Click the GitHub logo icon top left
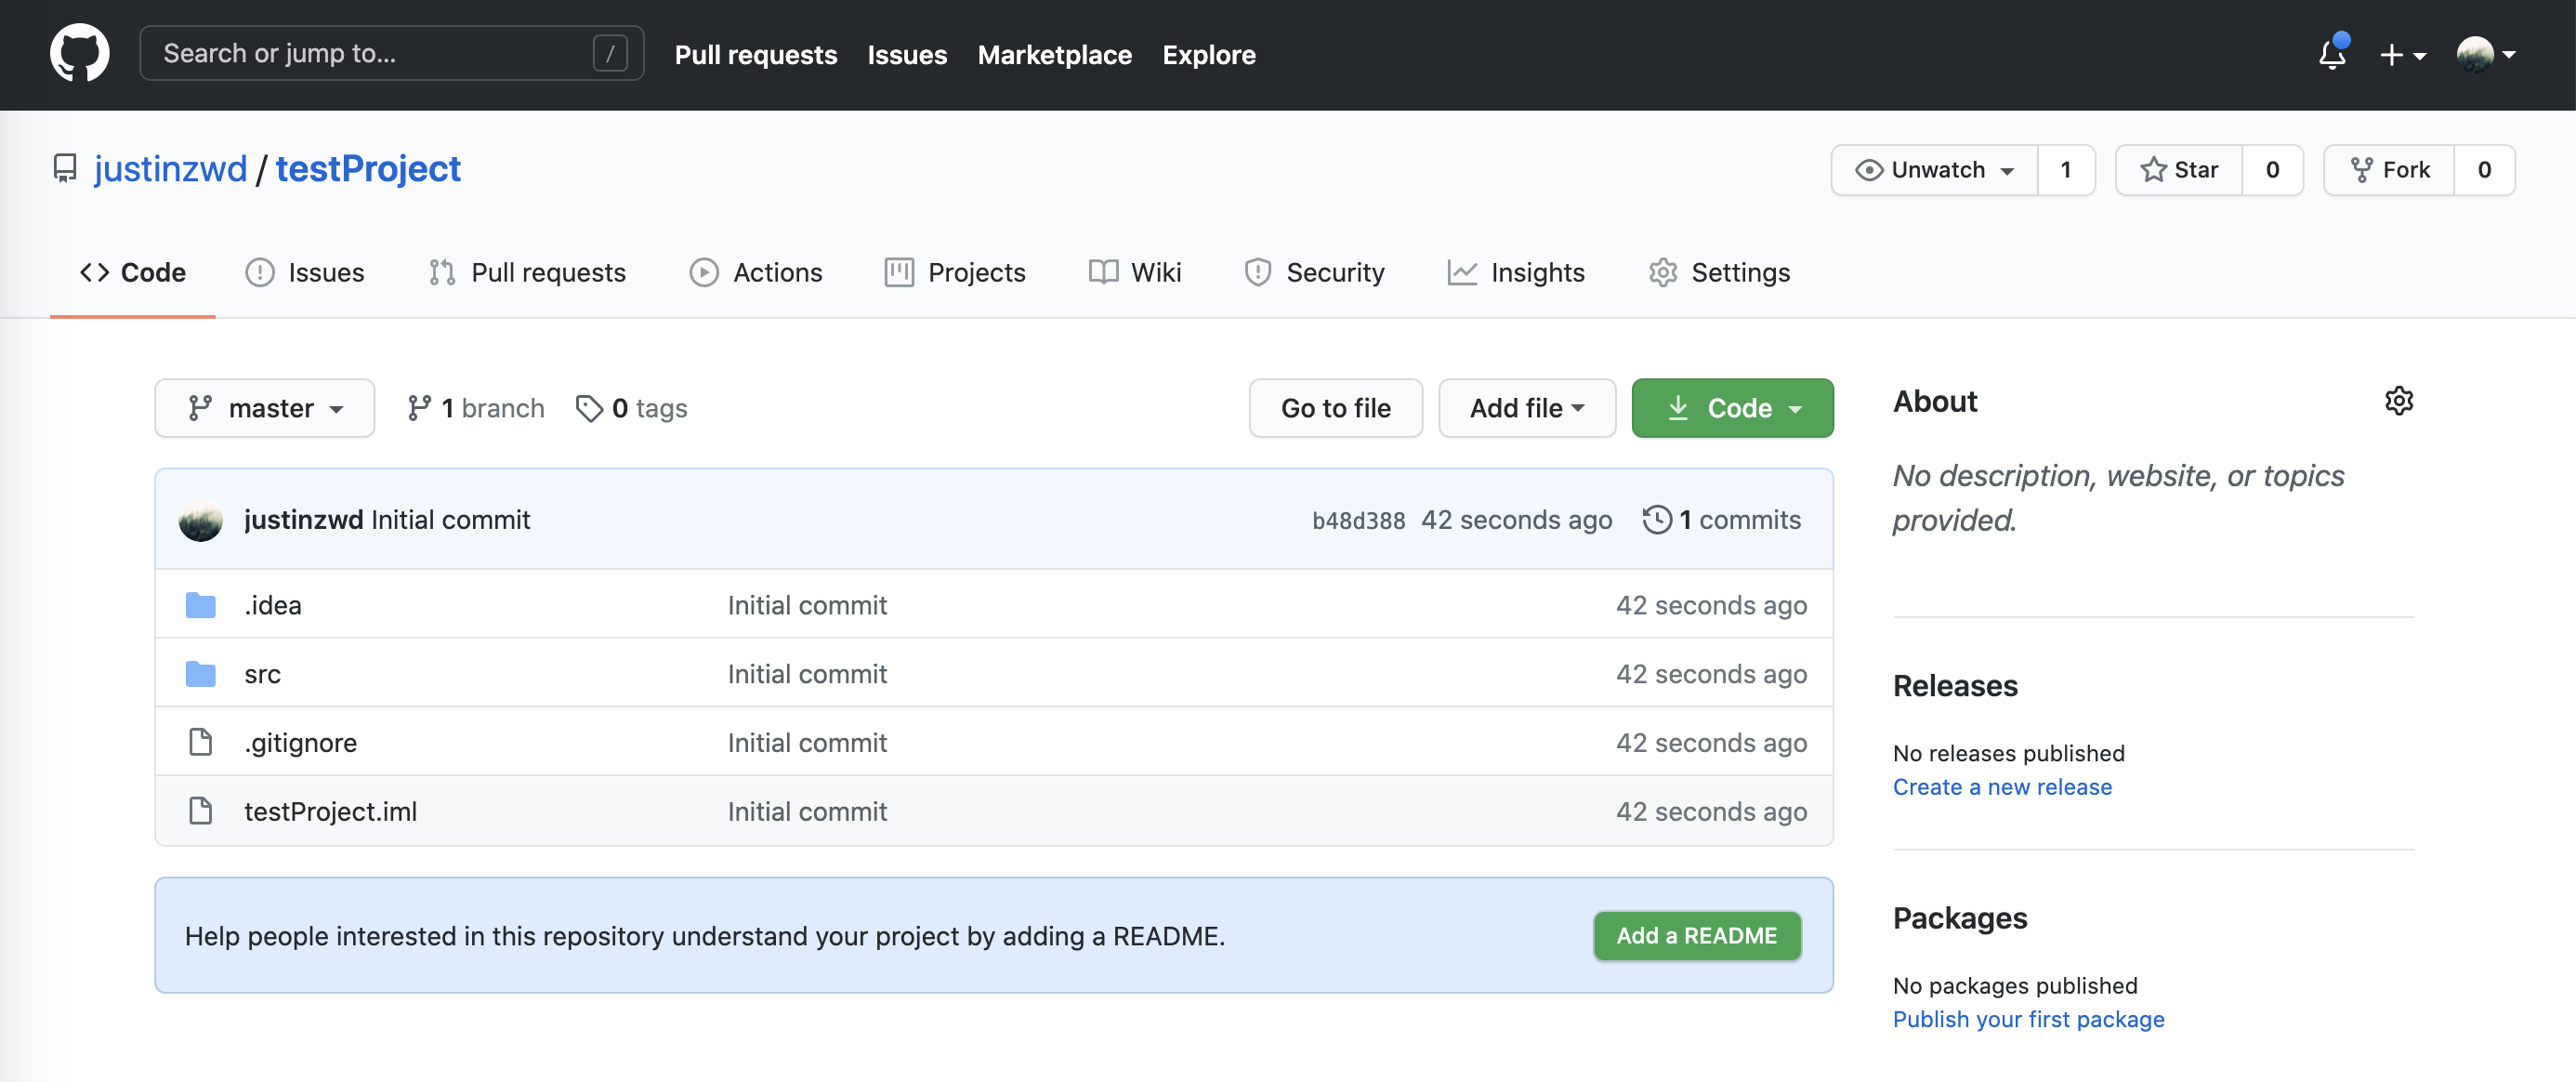The image size is (2576, 1082). 79,54
